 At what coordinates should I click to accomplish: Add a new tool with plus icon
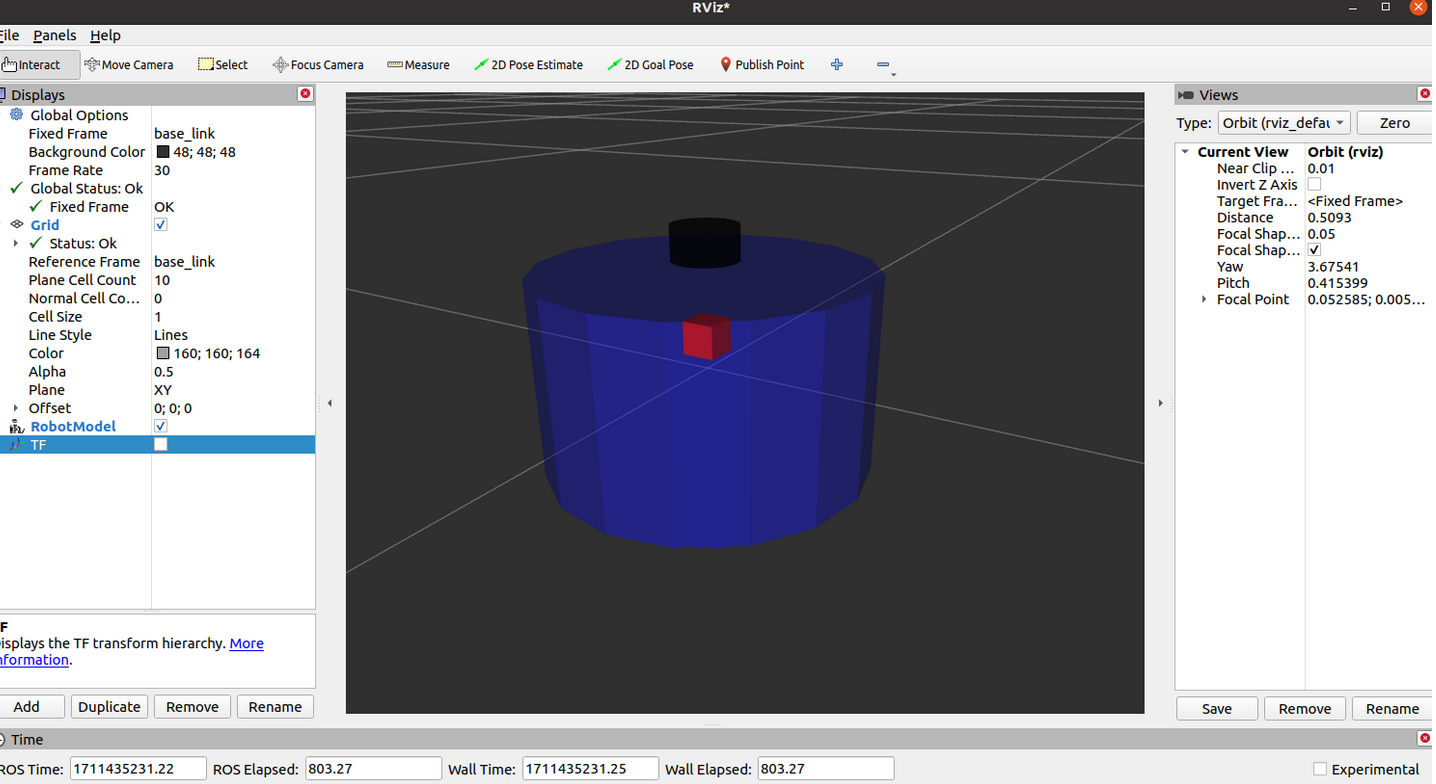(x=837, y=65)
